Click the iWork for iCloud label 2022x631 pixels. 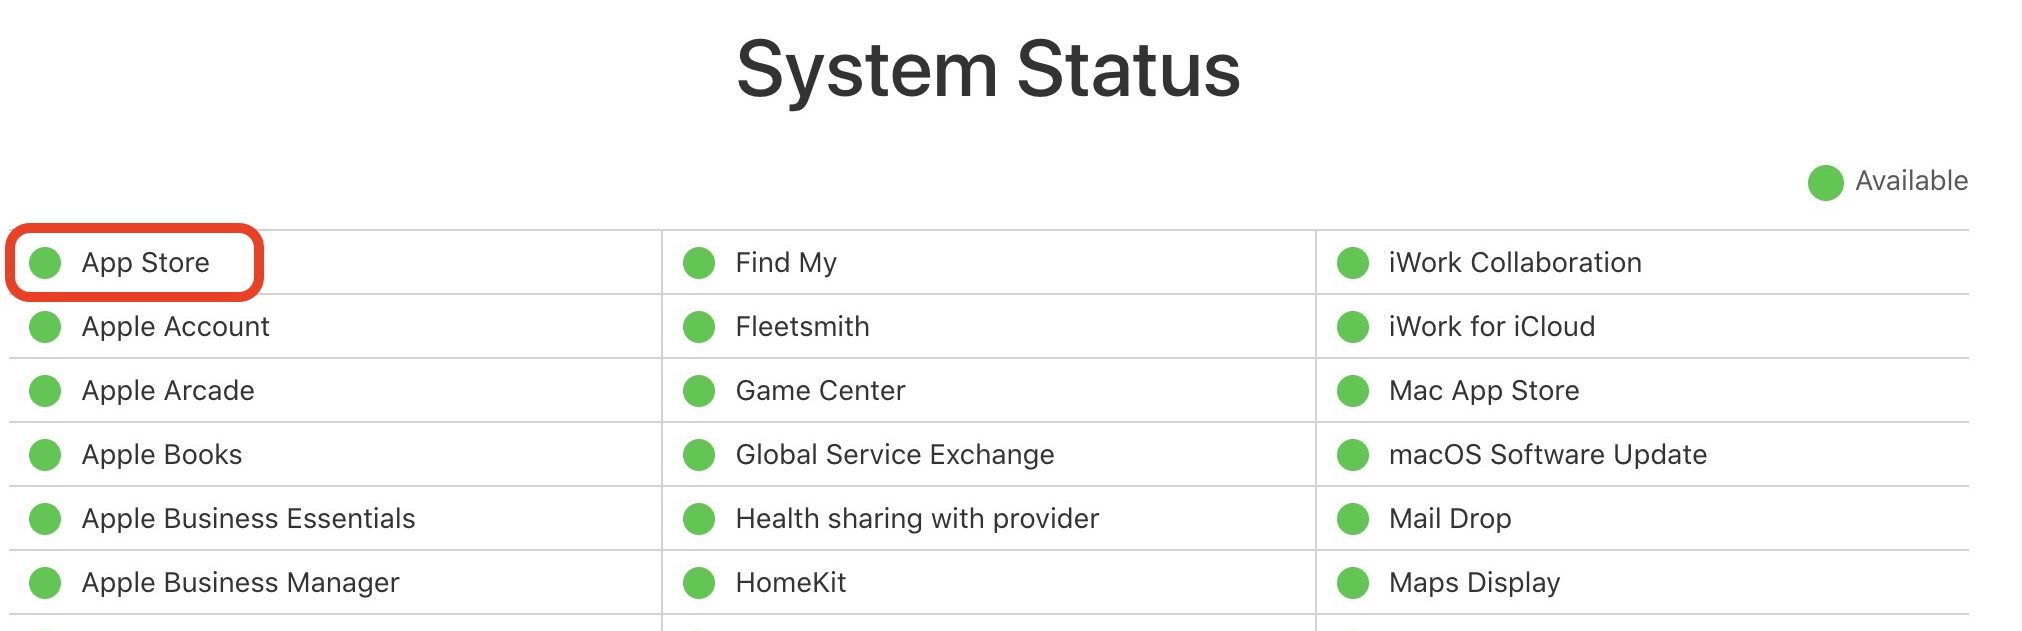click(x=1491, y=327)
